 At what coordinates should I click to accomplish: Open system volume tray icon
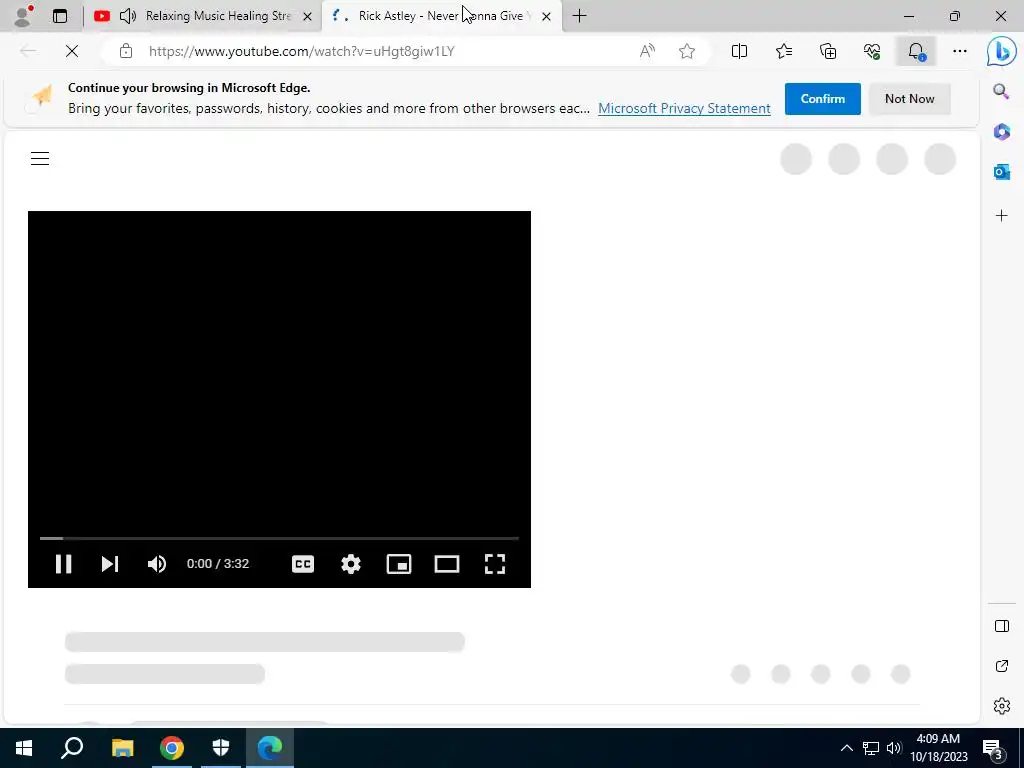(x=894, y=748)
